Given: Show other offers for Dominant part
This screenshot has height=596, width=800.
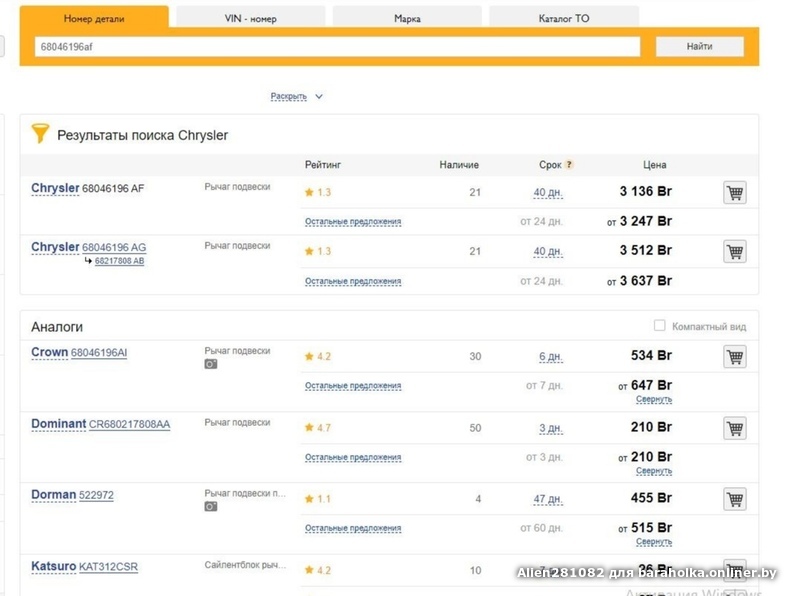Looking at the screenshot, I should [353, 457].
